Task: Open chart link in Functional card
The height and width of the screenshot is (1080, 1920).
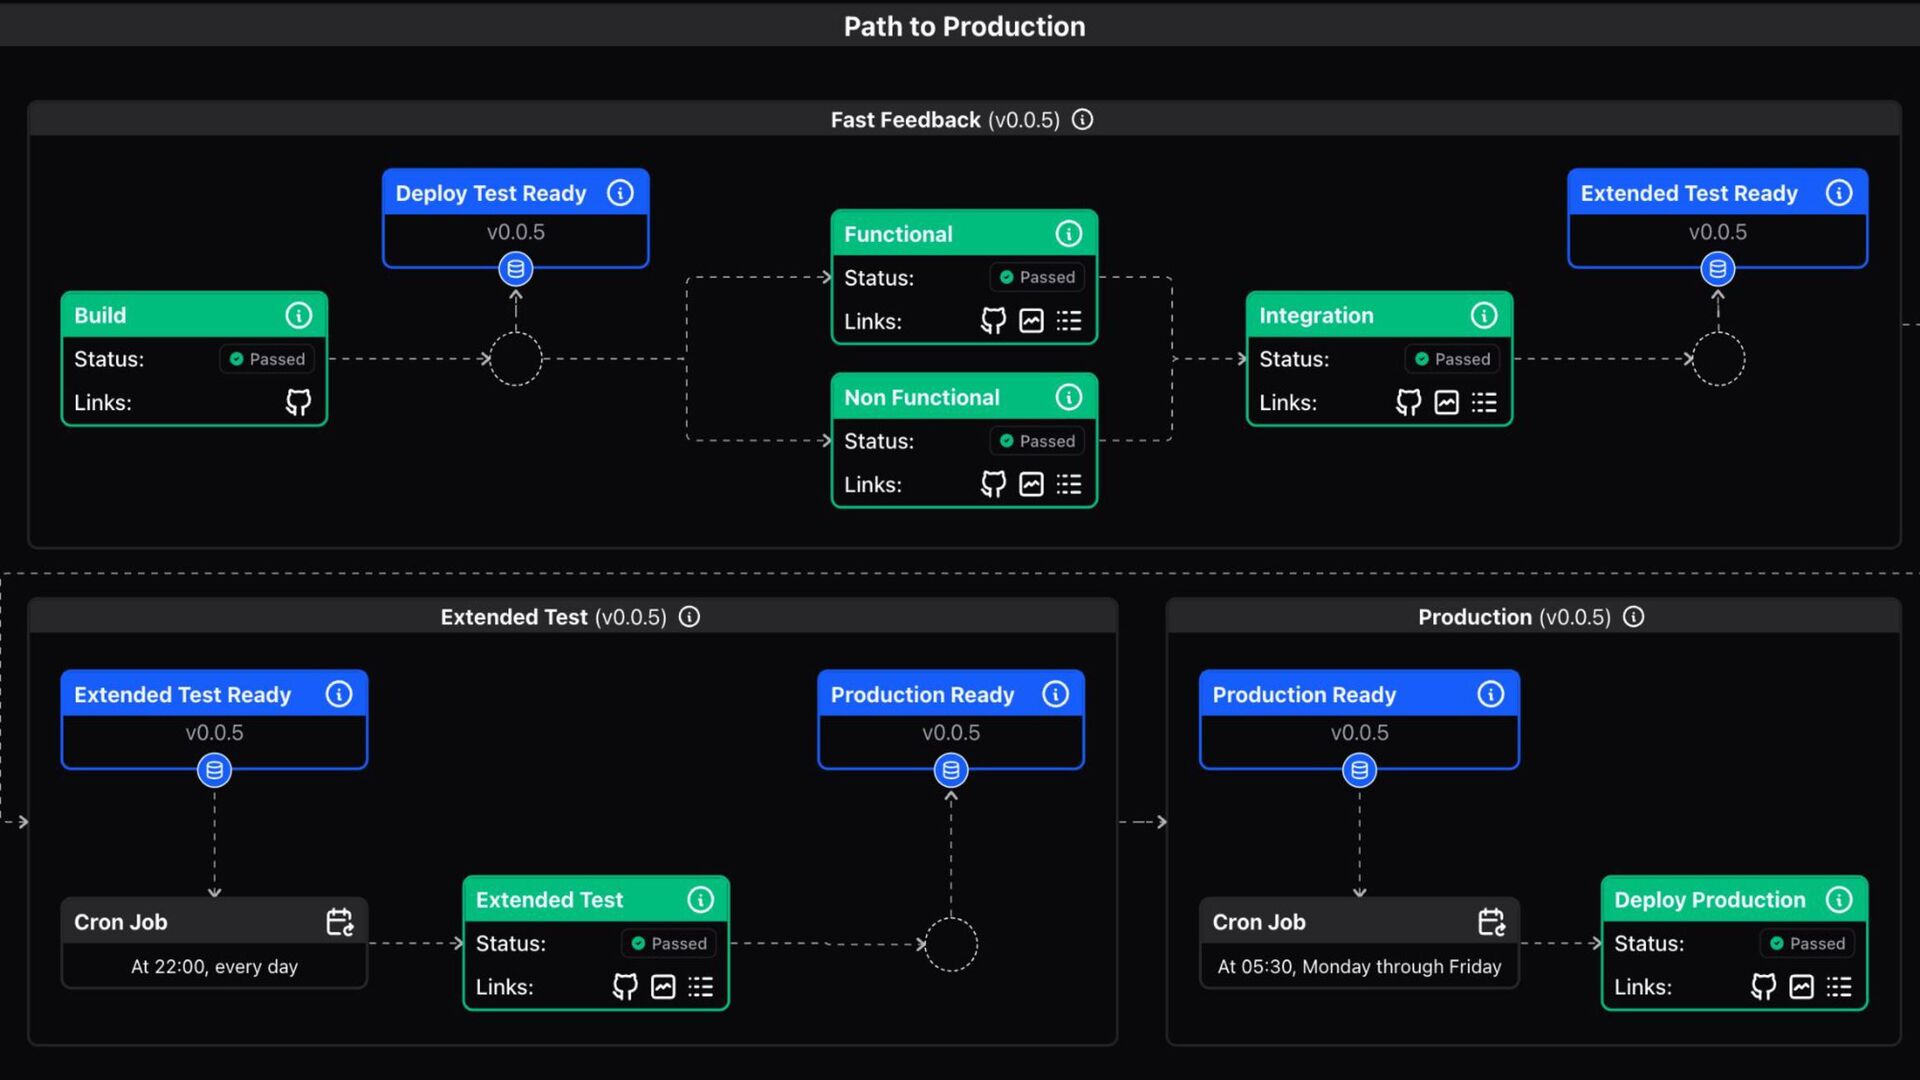Action: [1031, 321]
